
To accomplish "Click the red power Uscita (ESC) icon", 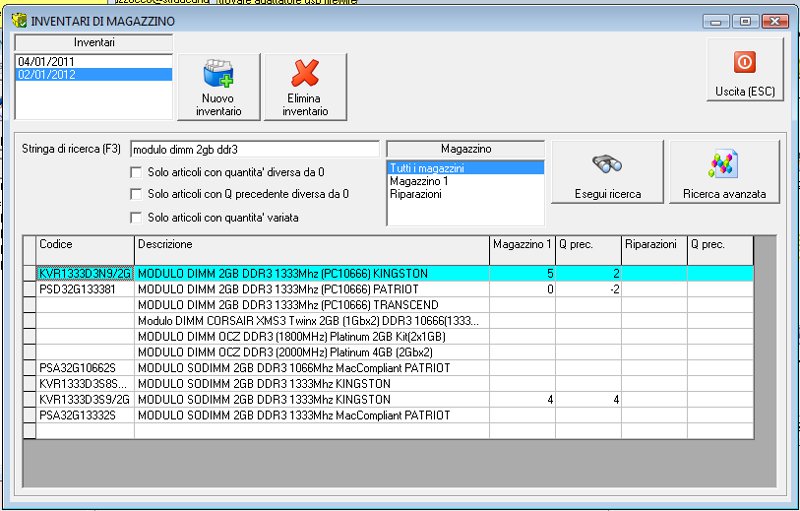I will point(745,62).
